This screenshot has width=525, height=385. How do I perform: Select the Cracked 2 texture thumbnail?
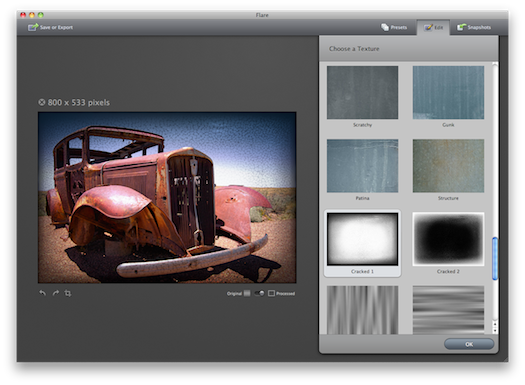(x=448, y=239)
